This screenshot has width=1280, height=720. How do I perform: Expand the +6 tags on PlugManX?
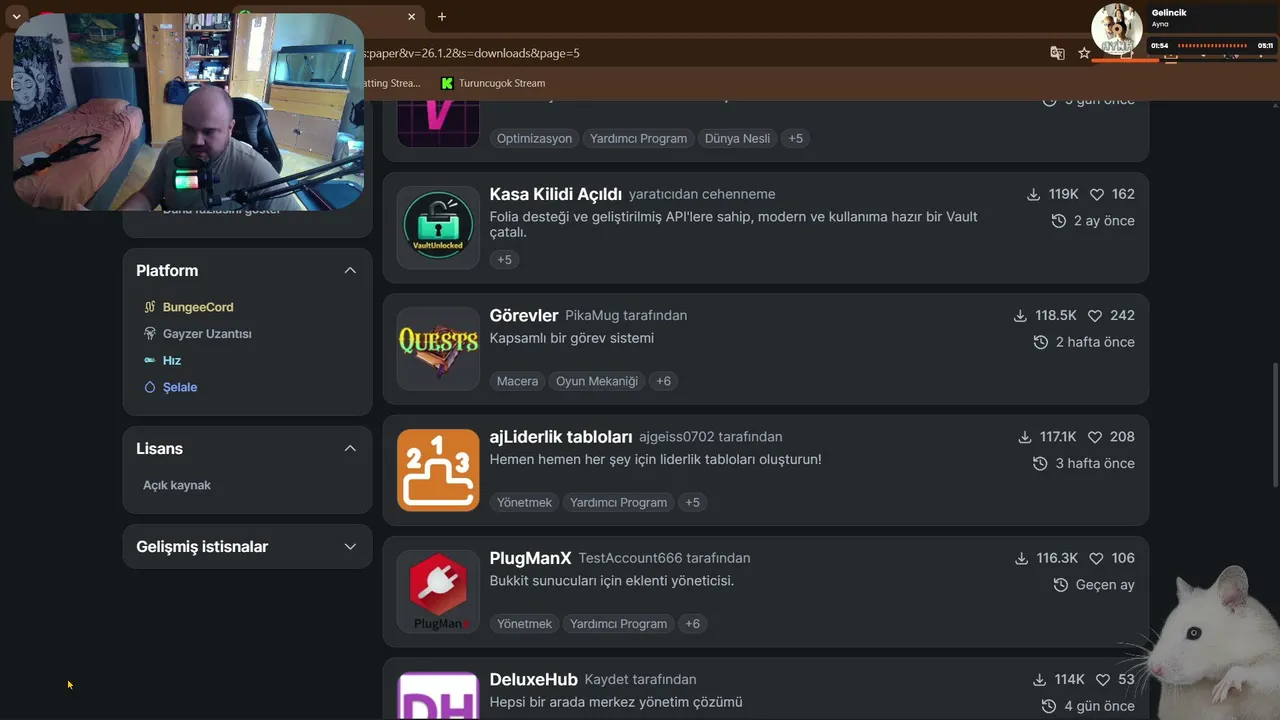tap(692, 623)
